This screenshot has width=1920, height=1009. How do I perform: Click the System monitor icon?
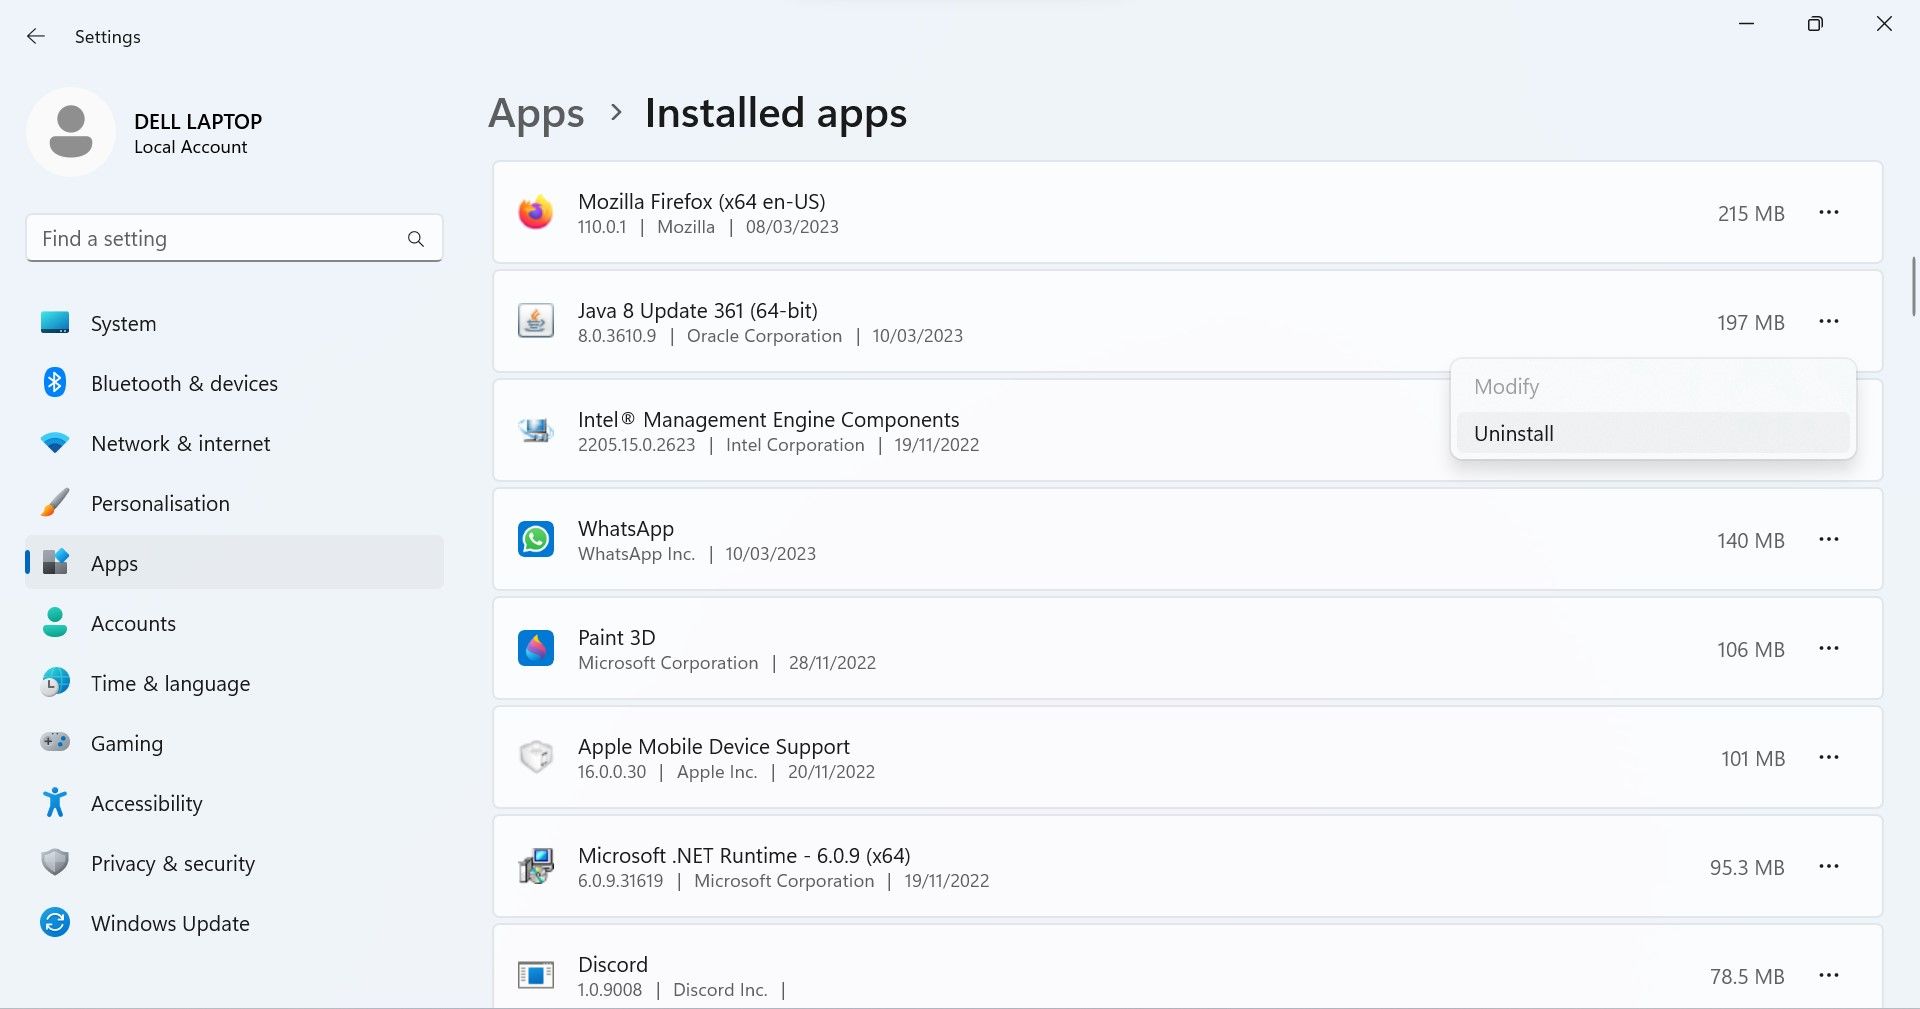(x=55, y=323)
